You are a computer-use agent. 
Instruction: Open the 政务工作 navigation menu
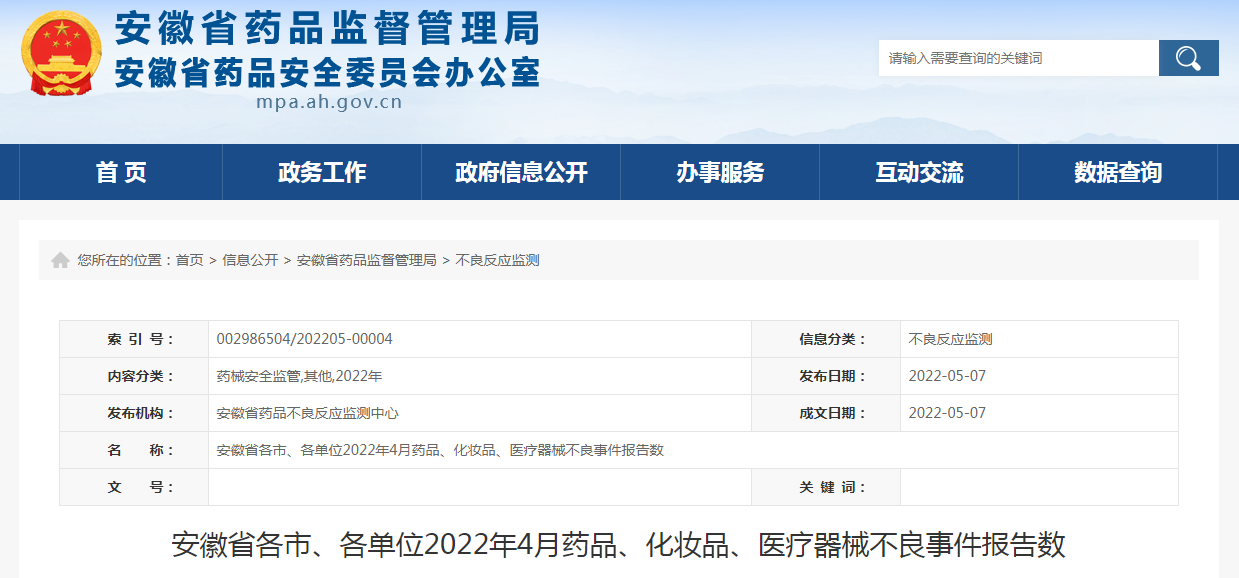(322, 172)
